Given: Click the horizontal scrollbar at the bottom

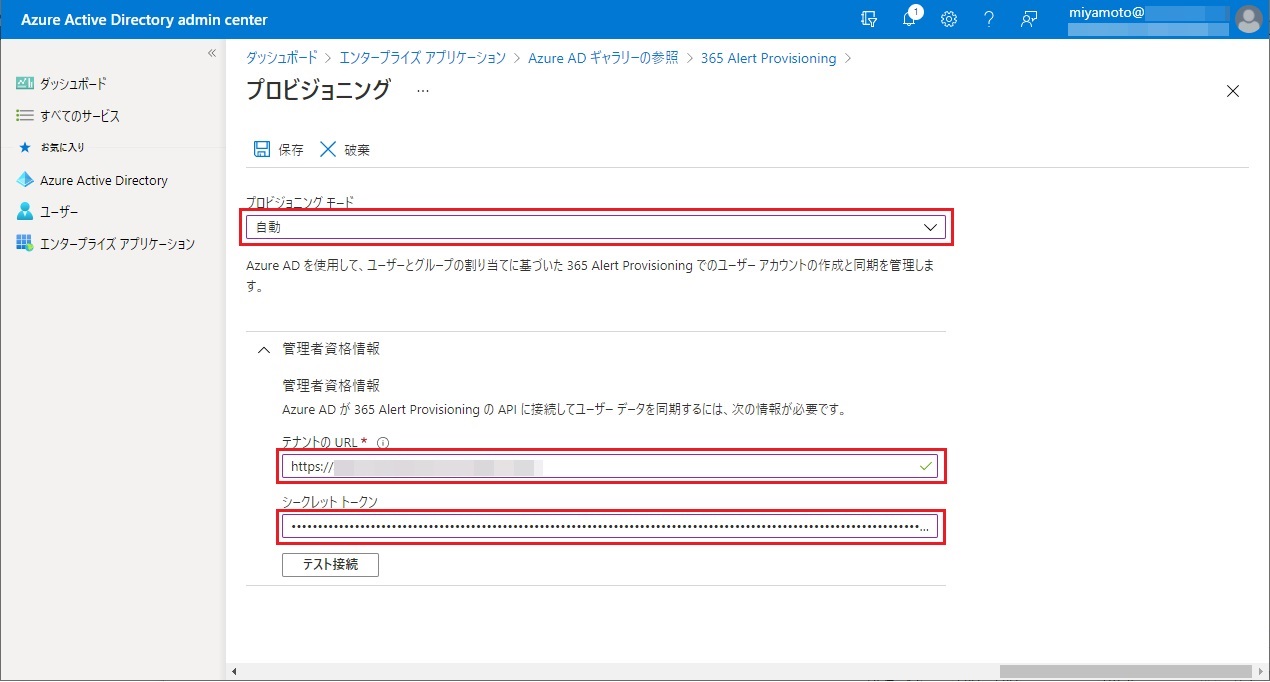Looking at the screenshot, I should [1124, 671].
